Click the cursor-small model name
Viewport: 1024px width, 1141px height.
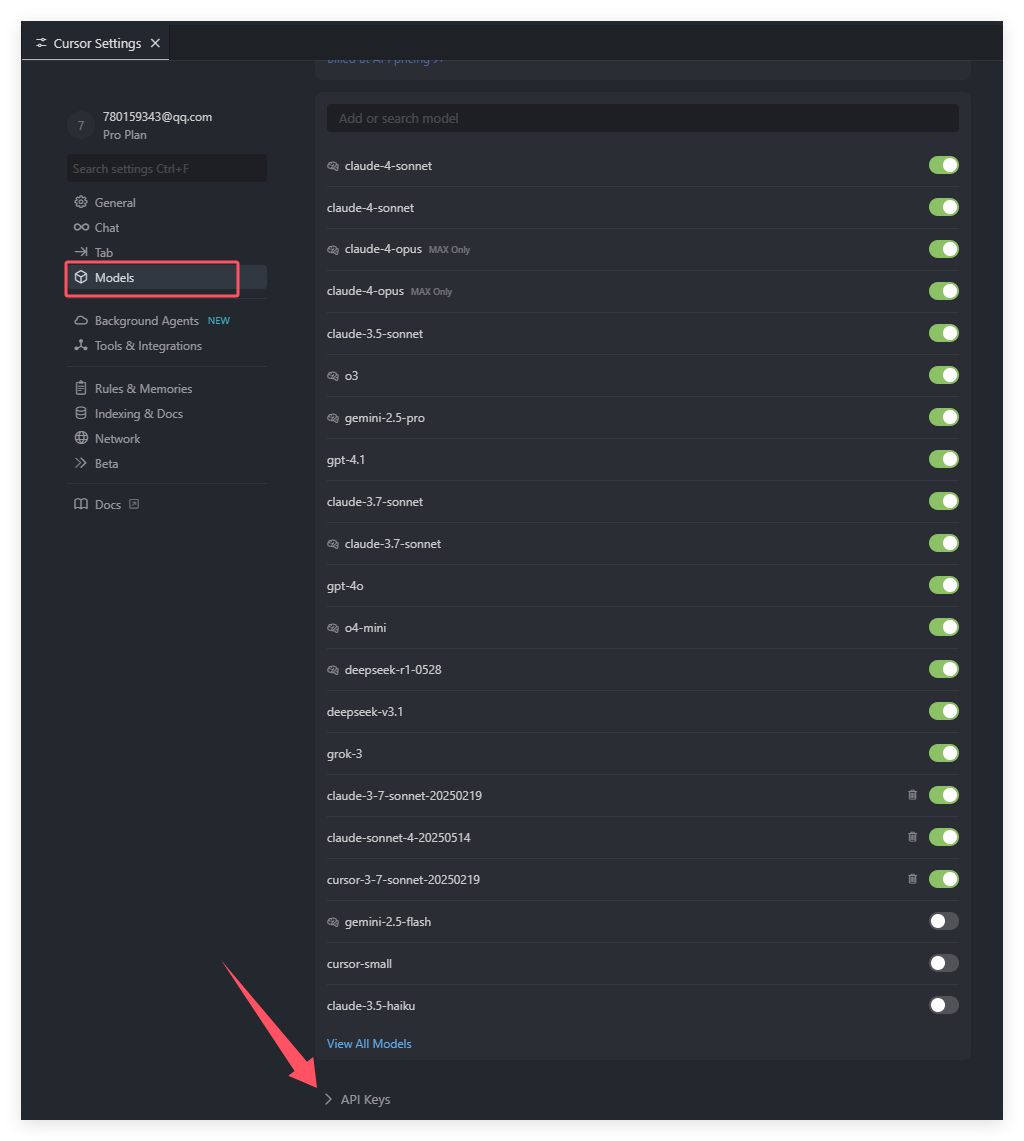pos(360,964)
